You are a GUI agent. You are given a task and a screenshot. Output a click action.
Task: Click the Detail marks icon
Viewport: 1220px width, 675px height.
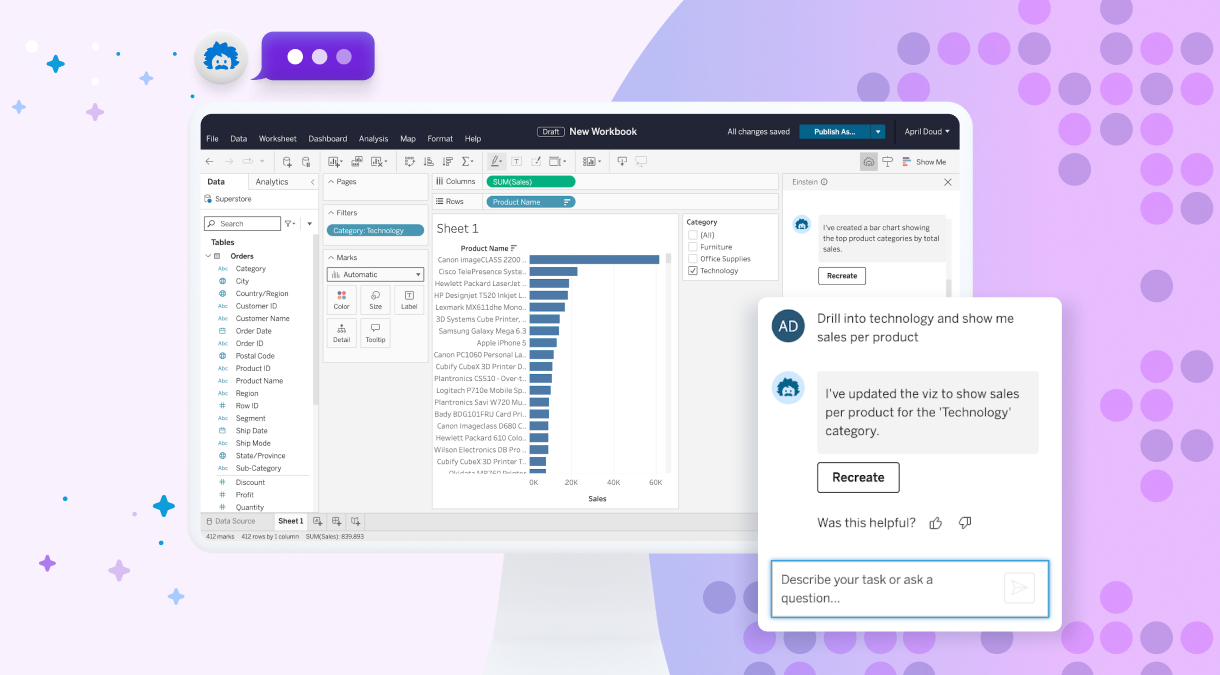point(342,332)
